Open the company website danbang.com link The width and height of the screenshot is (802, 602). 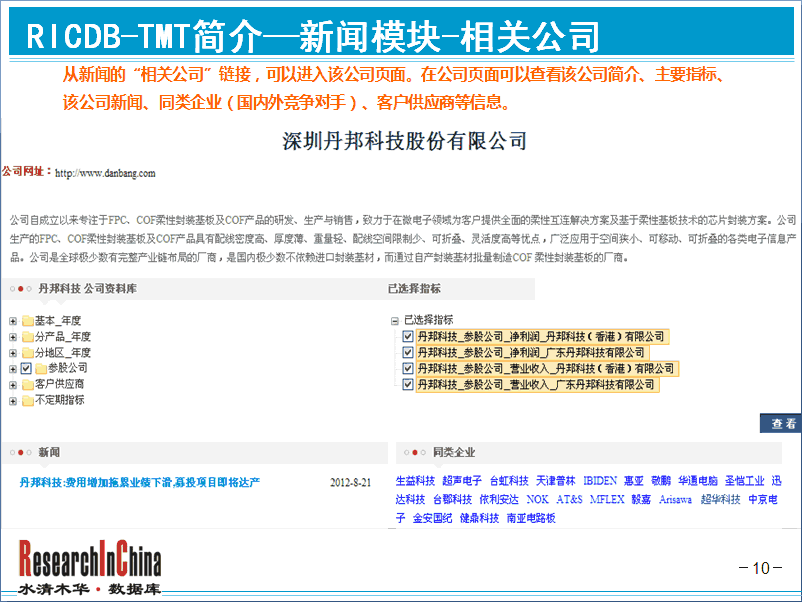coord(105,173)
